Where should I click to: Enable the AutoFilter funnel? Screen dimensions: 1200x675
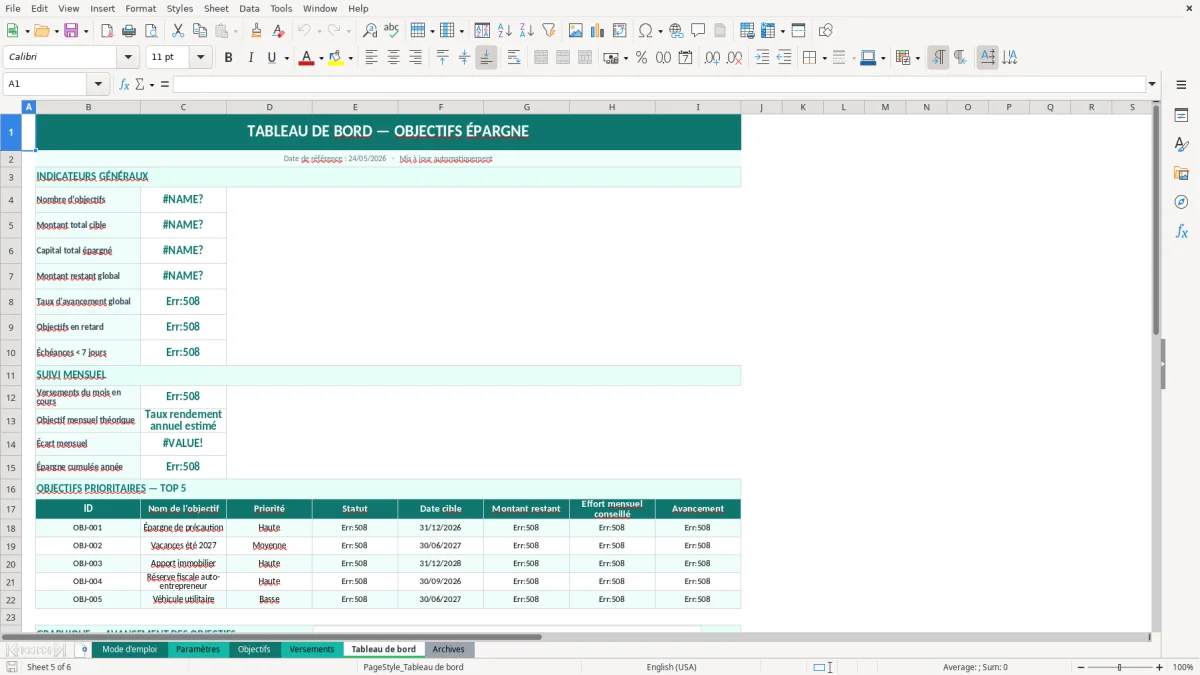[549, 31]
